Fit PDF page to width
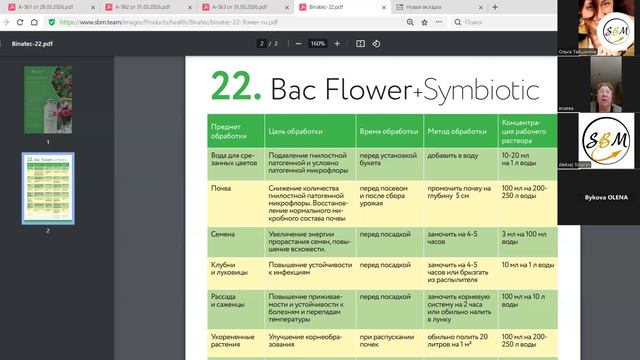The height and width of the screenshot is (360, 640). 360,44
